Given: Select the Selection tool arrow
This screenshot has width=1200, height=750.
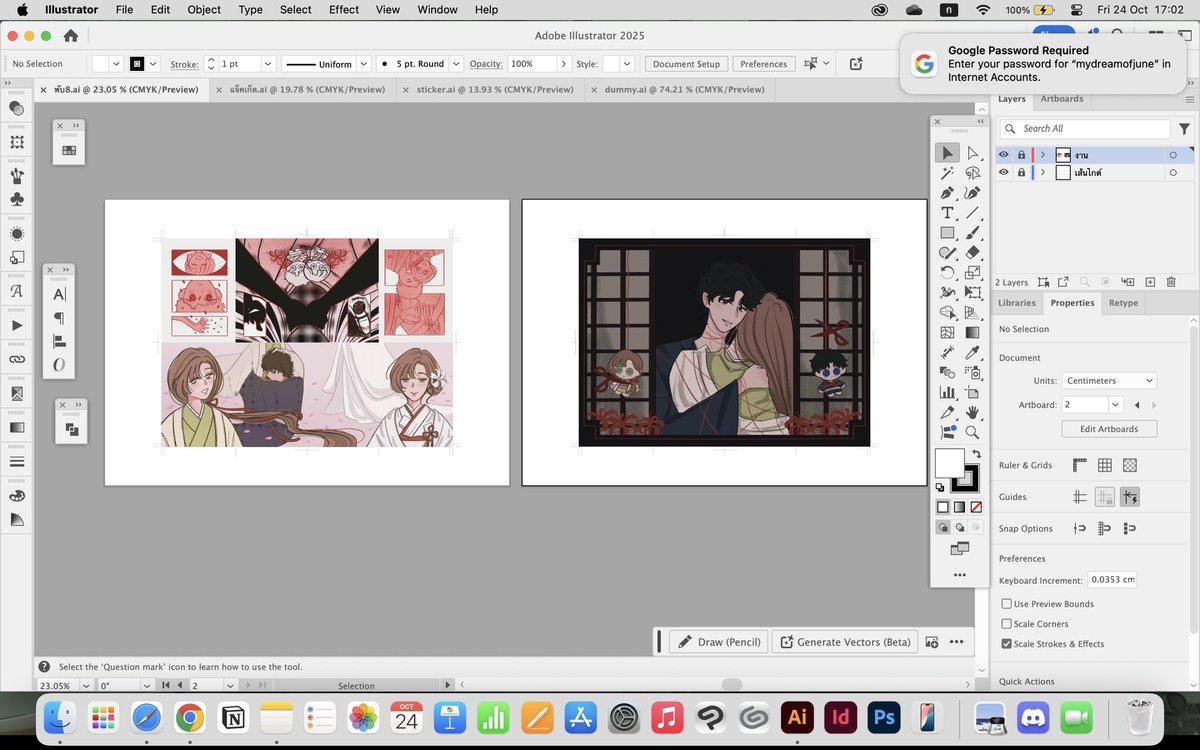Looking at the screenshot, I should (x=946, y=153).
